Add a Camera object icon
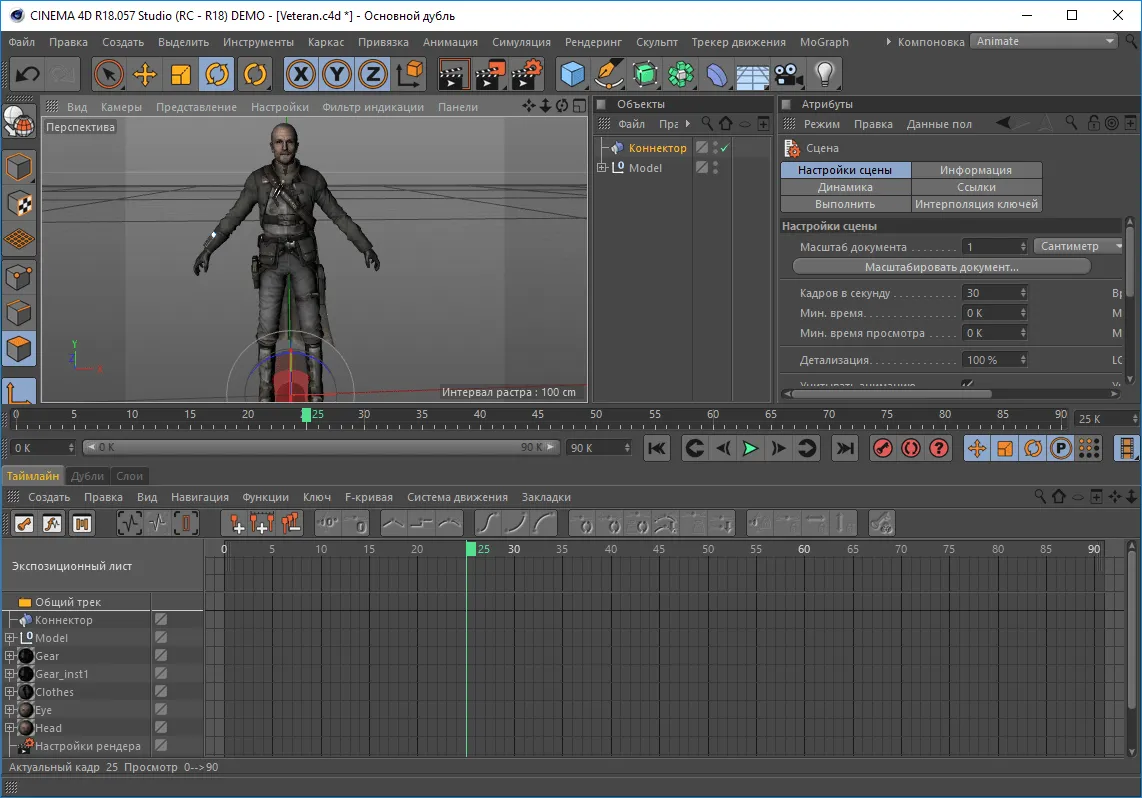 788,74
